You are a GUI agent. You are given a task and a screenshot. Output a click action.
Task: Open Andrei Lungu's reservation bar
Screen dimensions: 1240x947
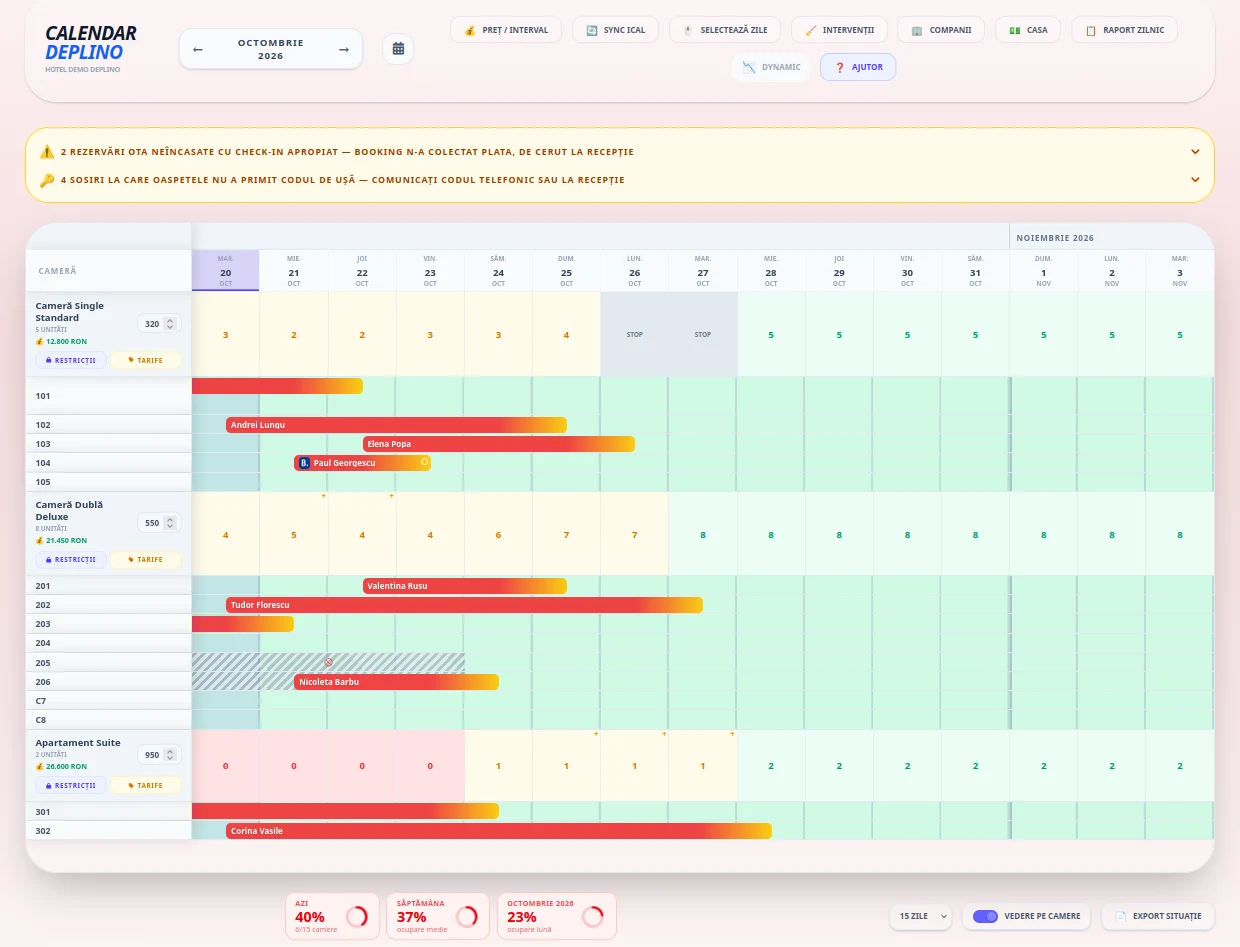pyautogui.click(x=396, y=425)
